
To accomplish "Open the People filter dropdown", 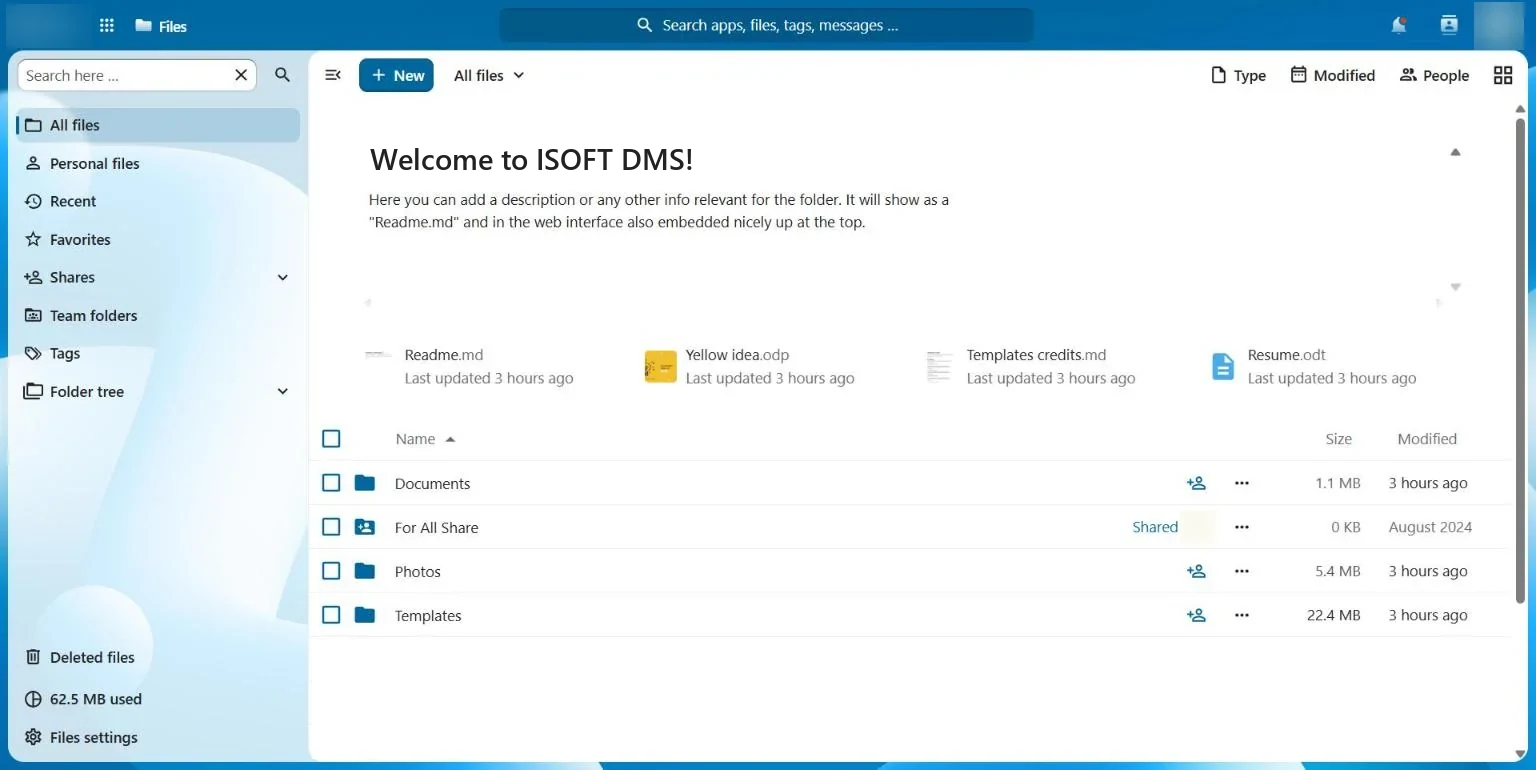I will pyautogui.click(x=1434, y=75).
